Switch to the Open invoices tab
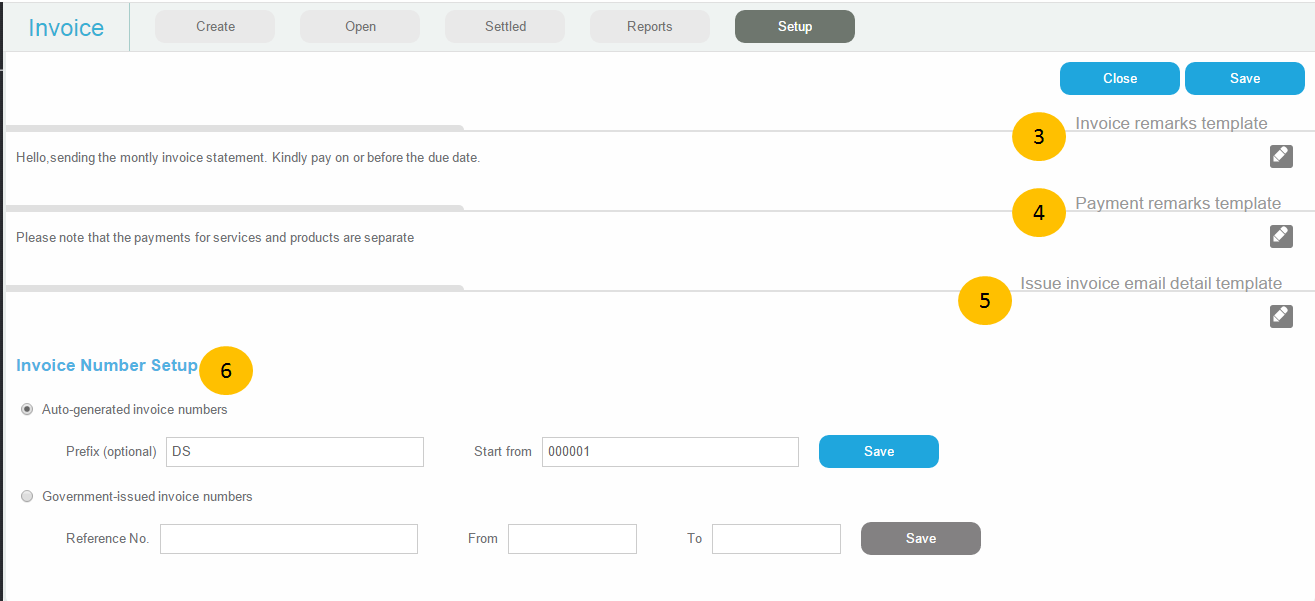The width and height of the screenshot is (1315, 601). click(360, 27)
